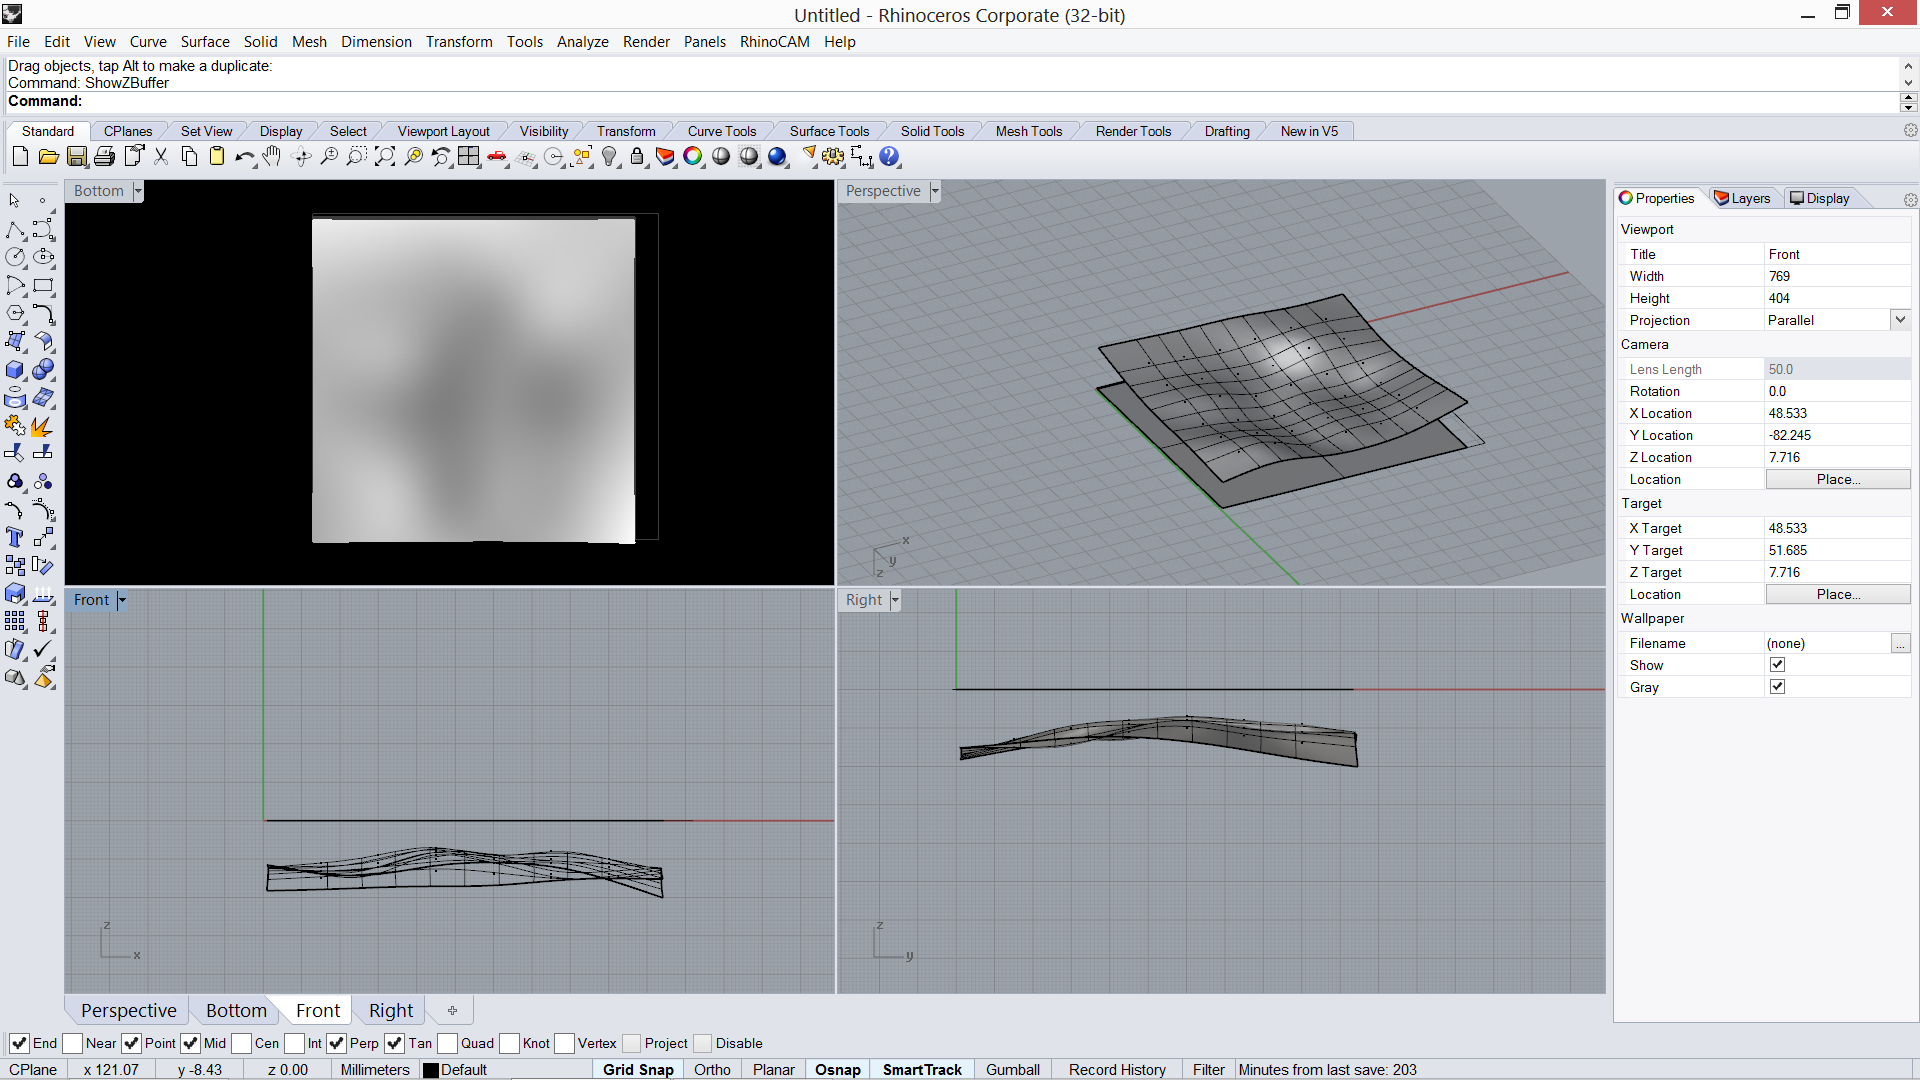Uncheck the Wallpaper Gray checkbox
This screenshot has width=1920, height=1080.
pyautogui.click(x=1777, y=687)
